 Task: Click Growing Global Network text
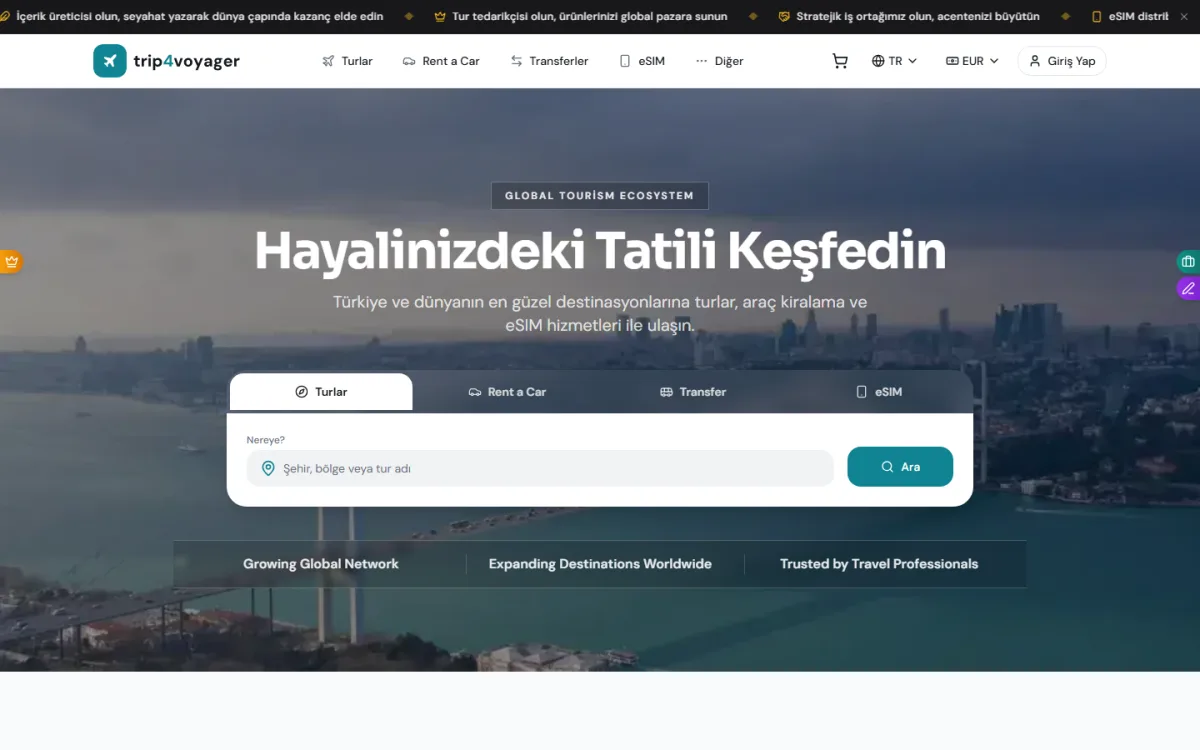(321, 564)
